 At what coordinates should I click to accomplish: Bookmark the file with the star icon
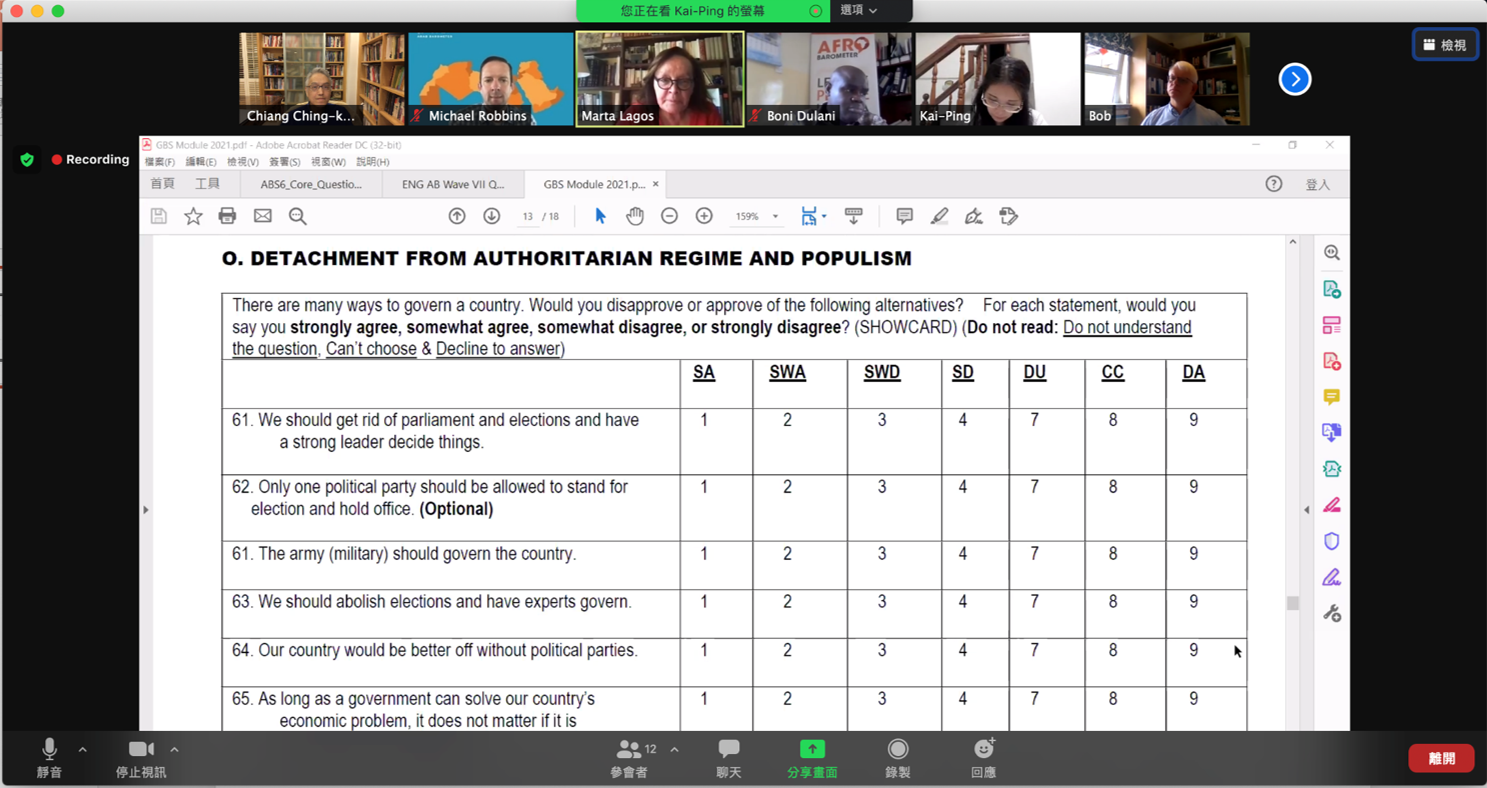pyautogui.click(x=193, y=216)
